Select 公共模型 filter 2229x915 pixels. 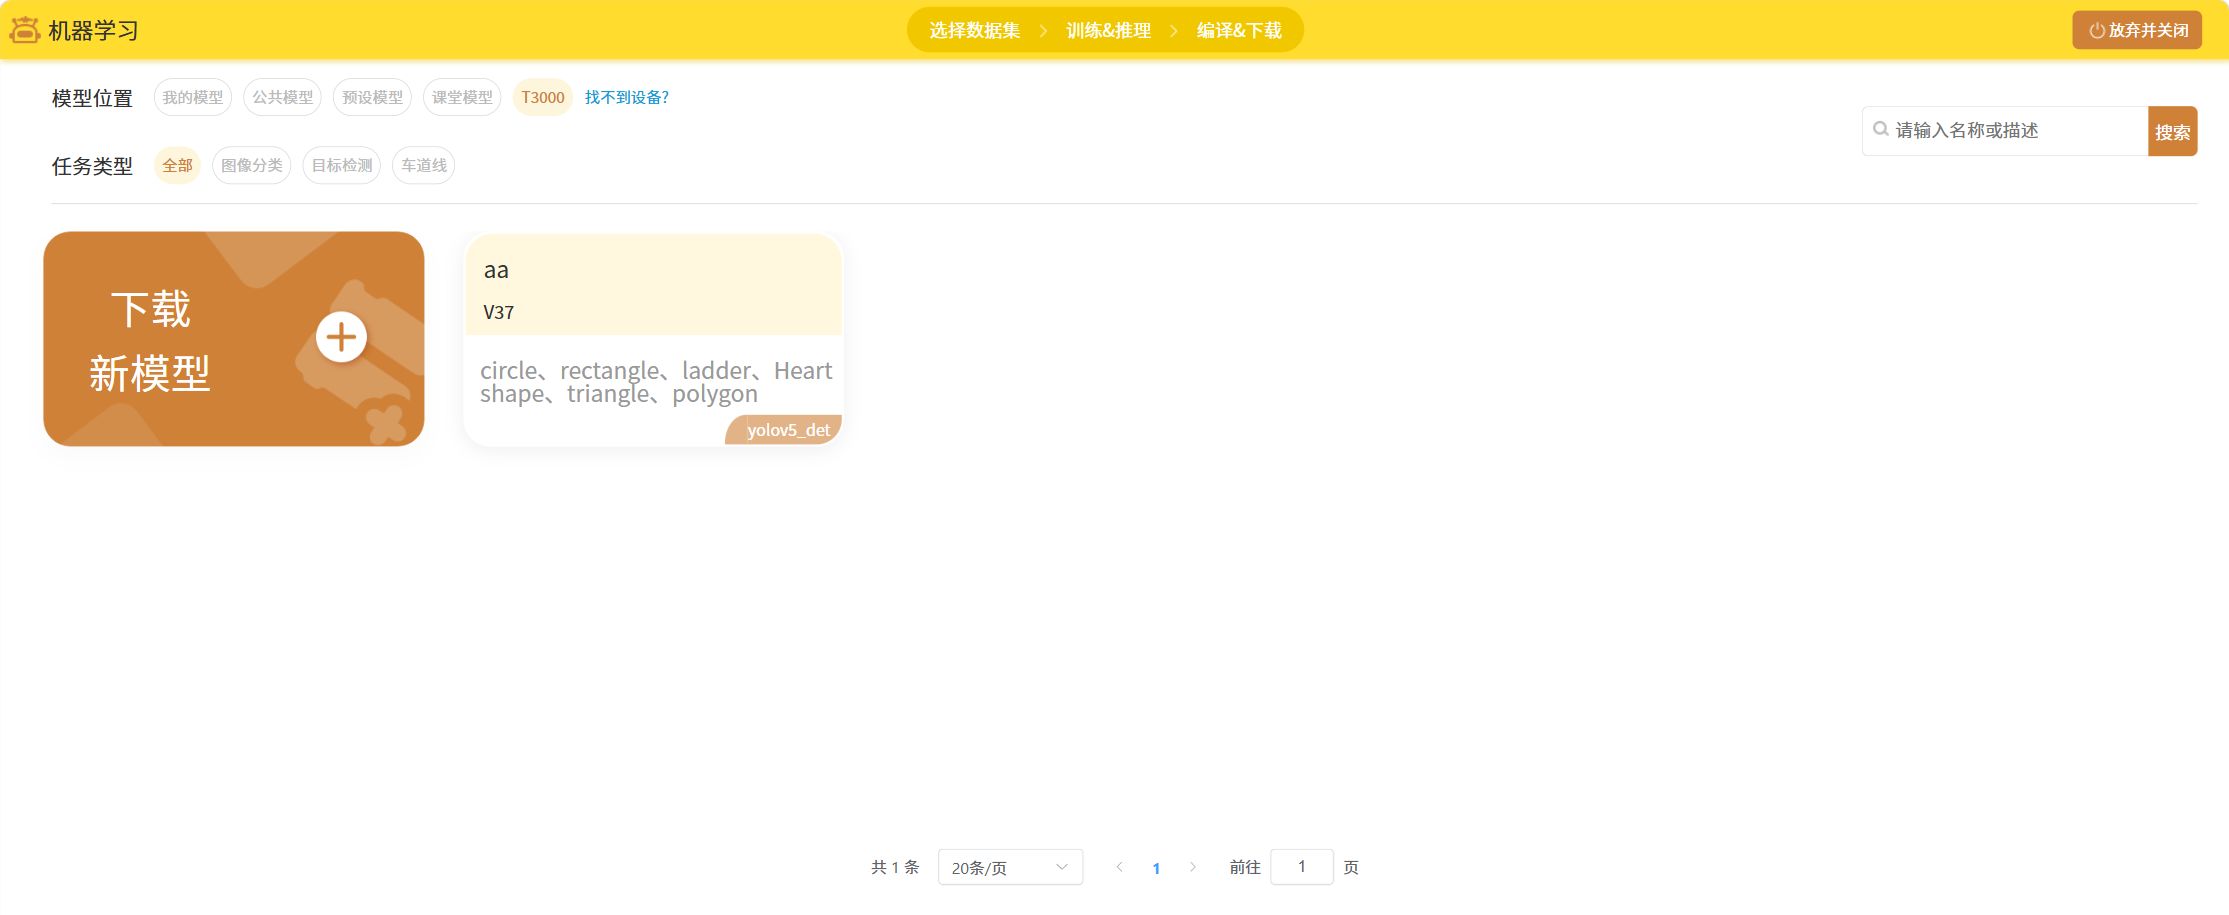(282, 97)
